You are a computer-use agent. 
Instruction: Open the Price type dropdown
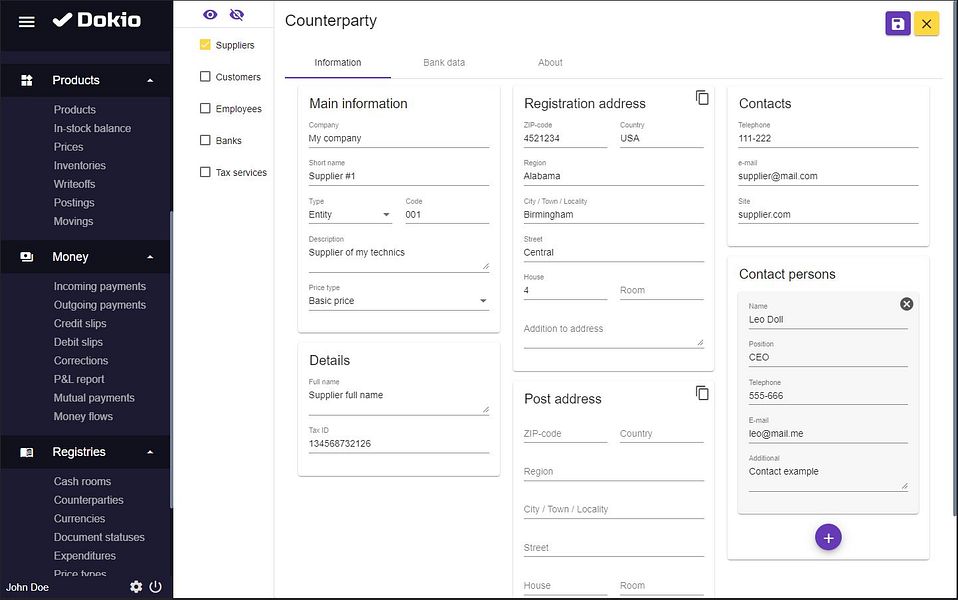click(398, 301)
